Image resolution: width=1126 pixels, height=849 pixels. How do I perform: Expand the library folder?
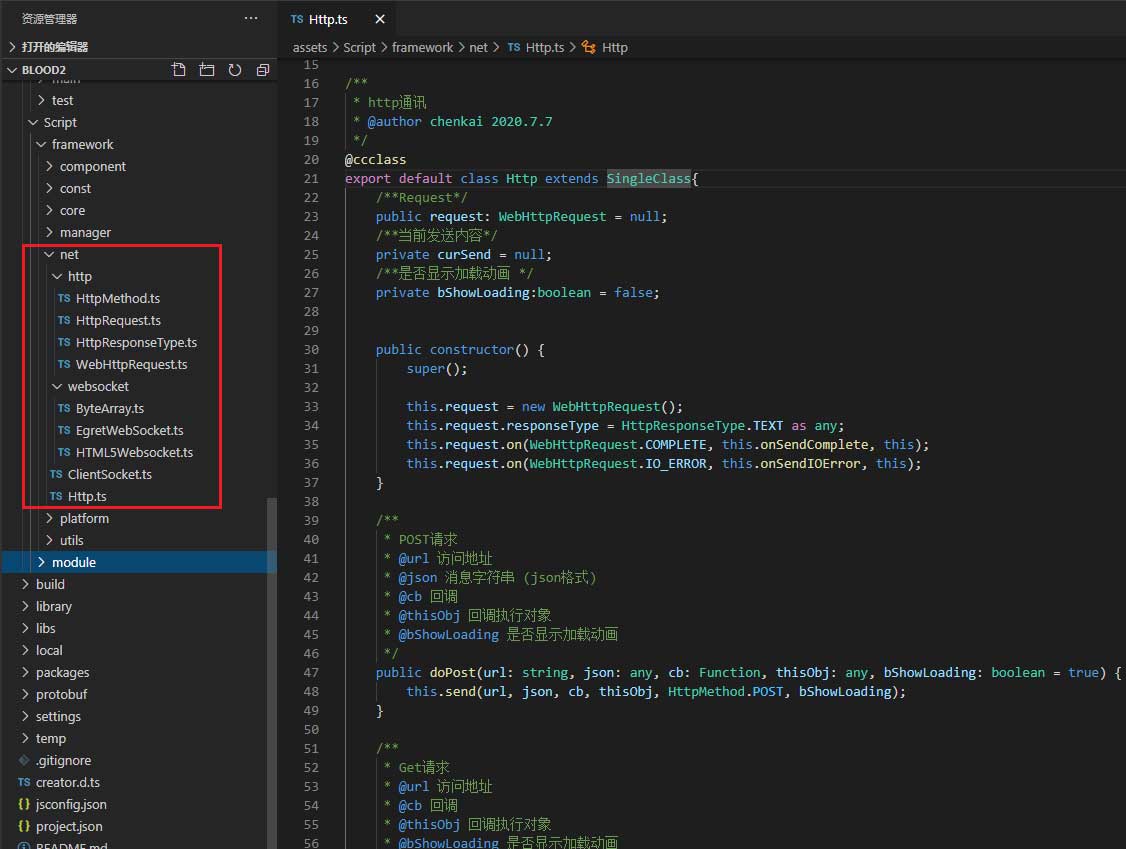(x=25, y=606)
